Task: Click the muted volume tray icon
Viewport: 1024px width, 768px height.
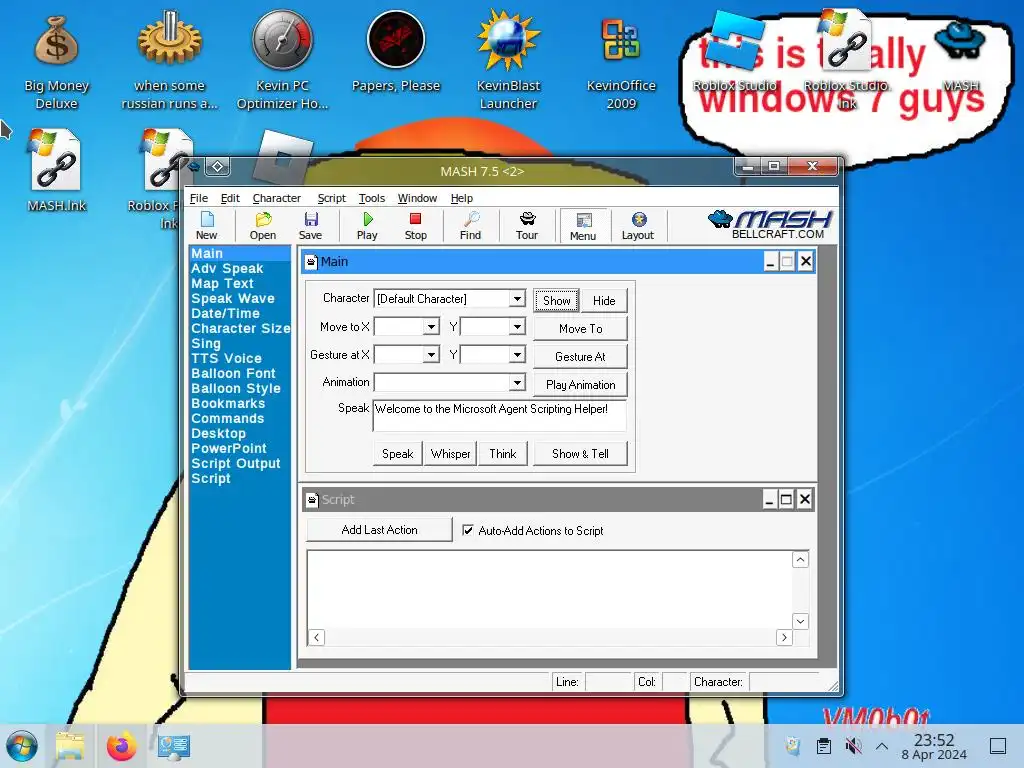Action: pyautogui.click(x=853, y=745)
